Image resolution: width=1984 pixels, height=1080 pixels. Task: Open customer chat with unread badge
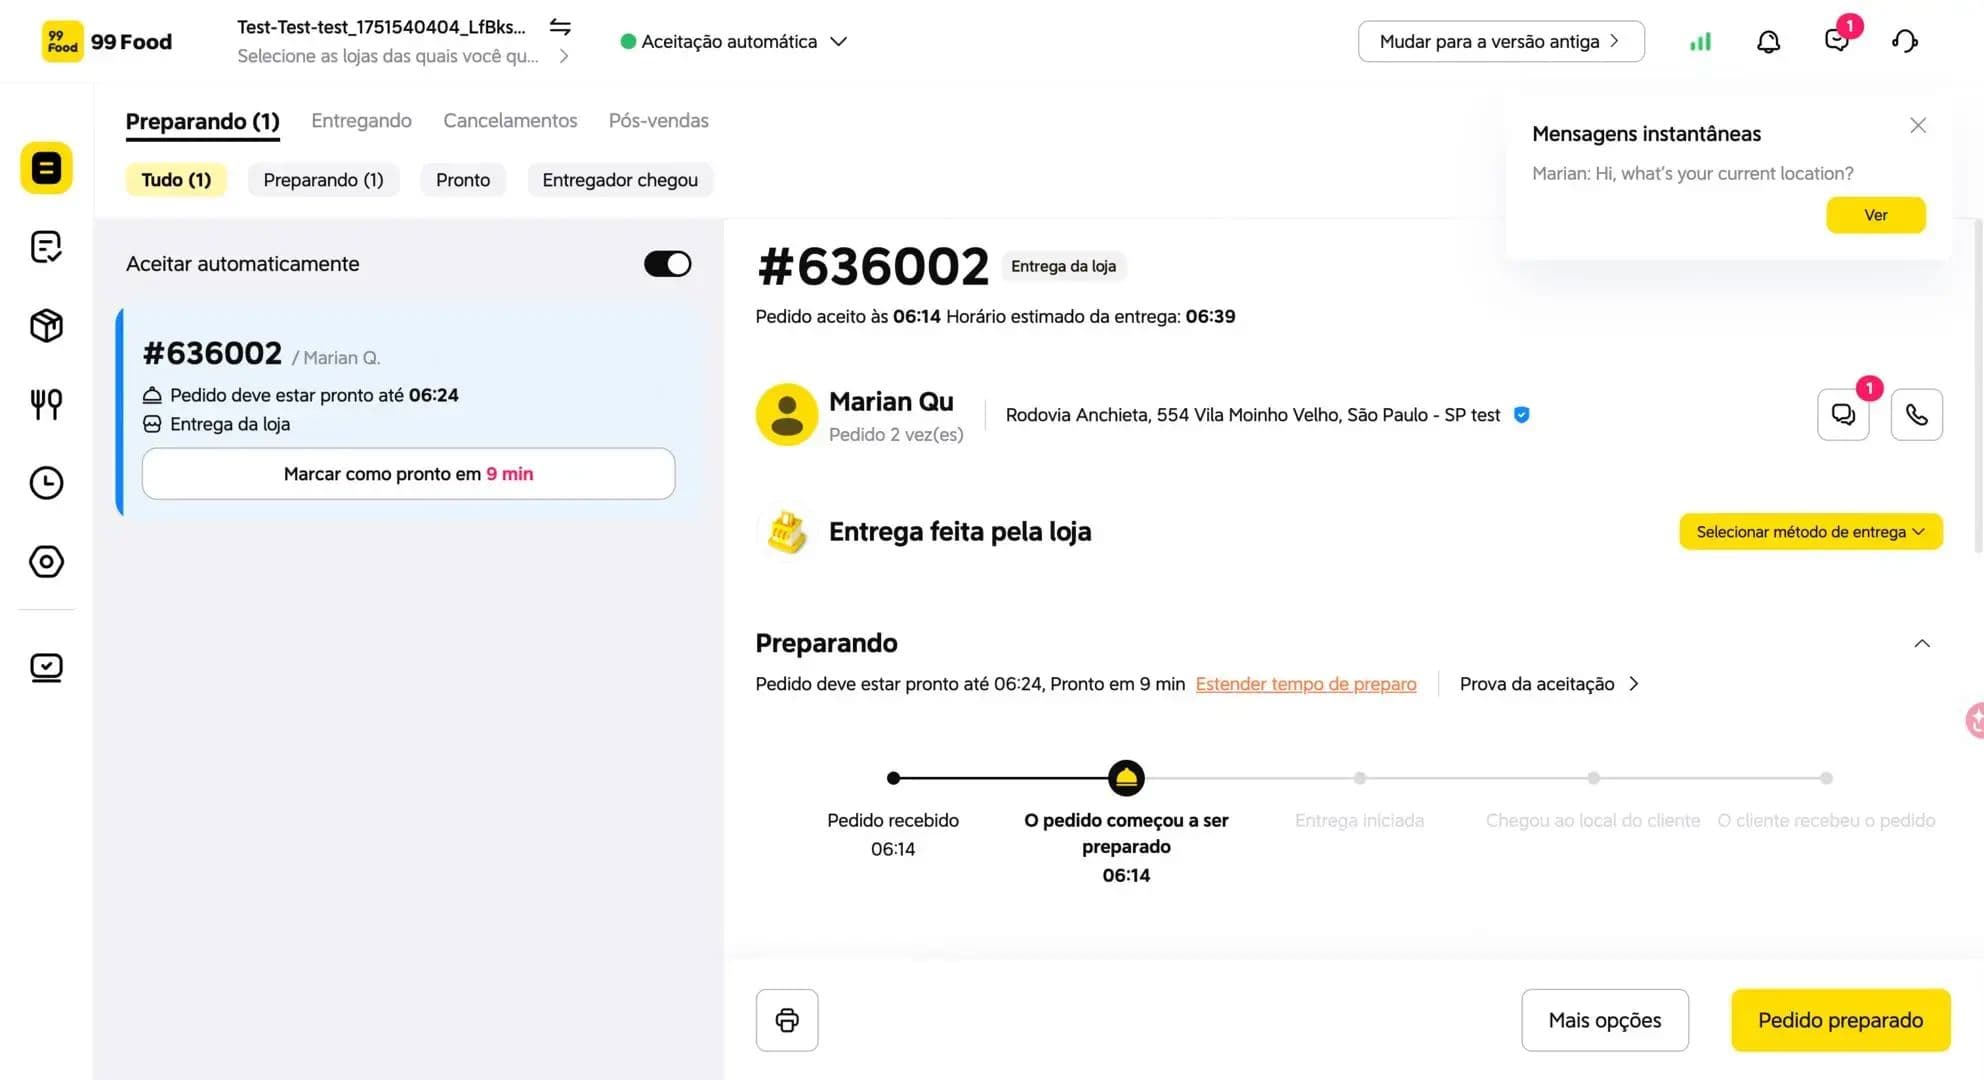(1843, 414)
